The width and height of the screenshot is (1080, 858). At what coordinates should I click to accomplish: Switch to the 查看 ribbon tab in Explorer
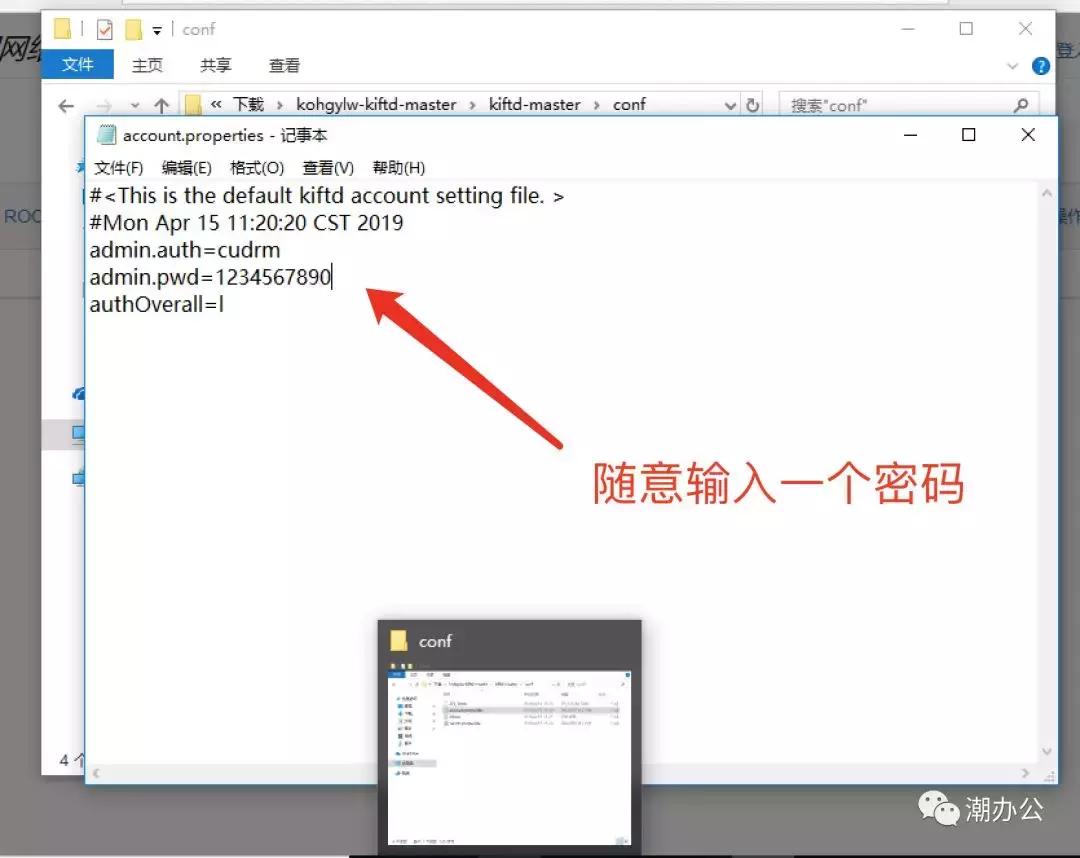284,66
